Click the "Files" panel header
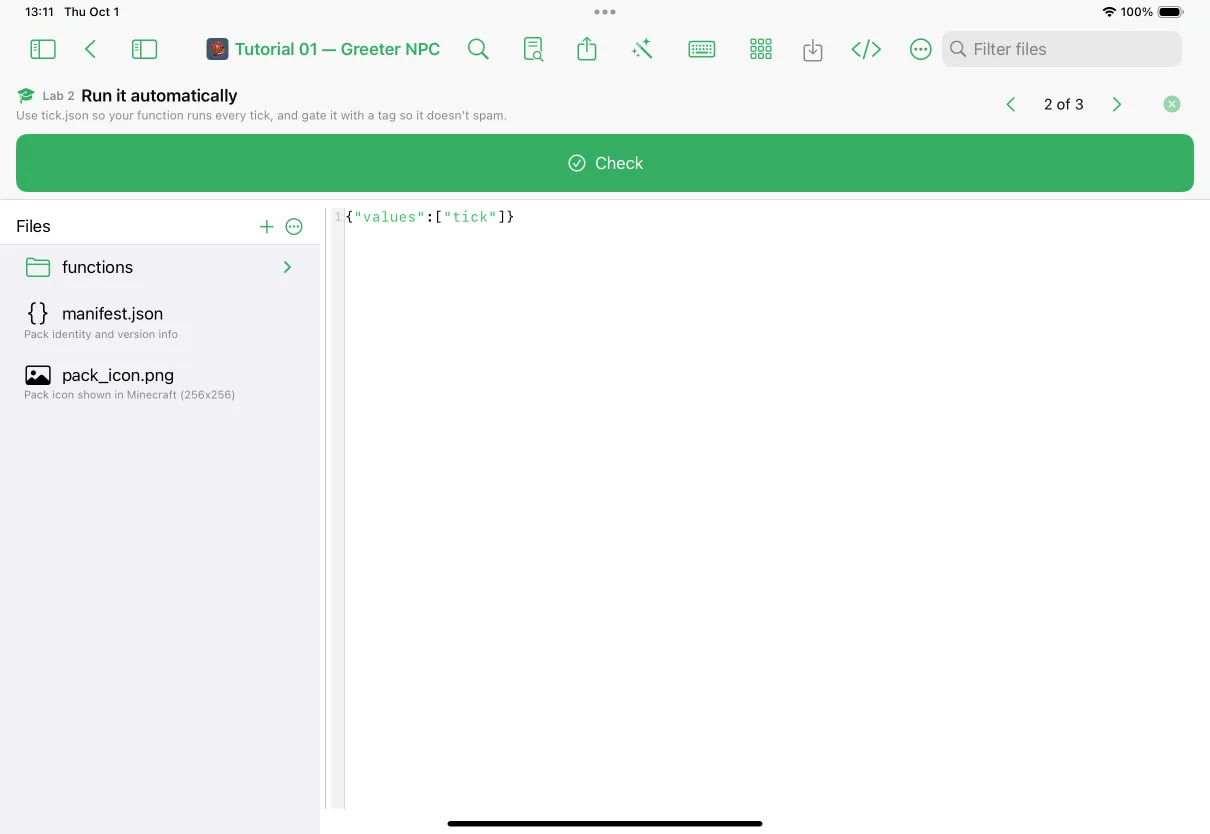 click(33, 227)
